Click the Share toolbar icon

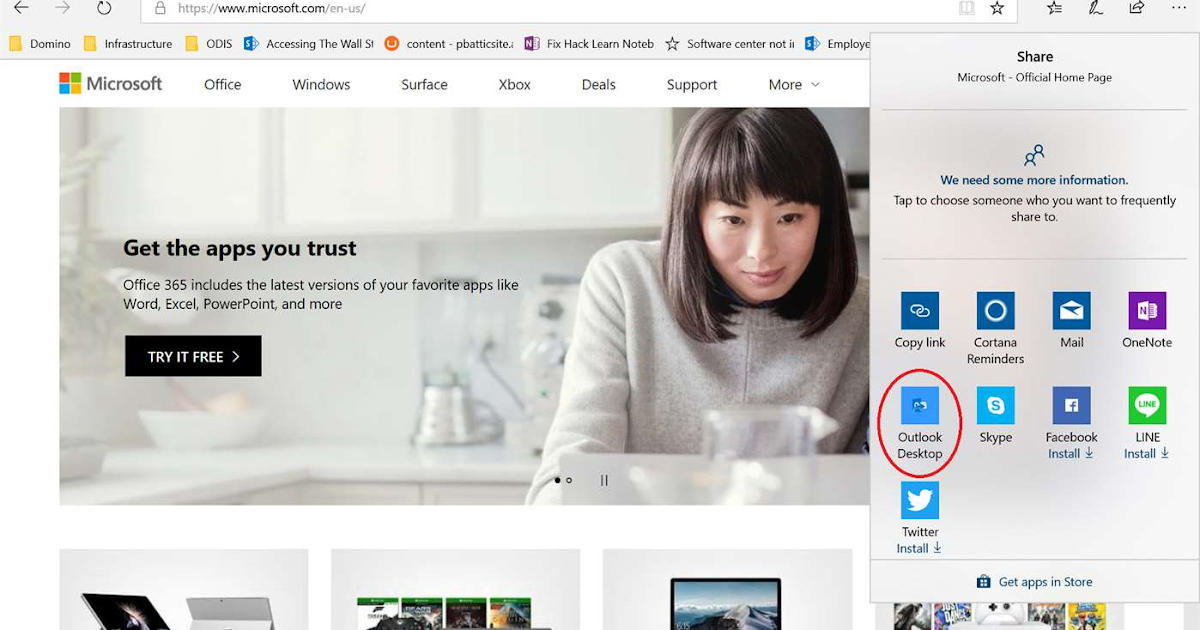[x=1137, y=8]
